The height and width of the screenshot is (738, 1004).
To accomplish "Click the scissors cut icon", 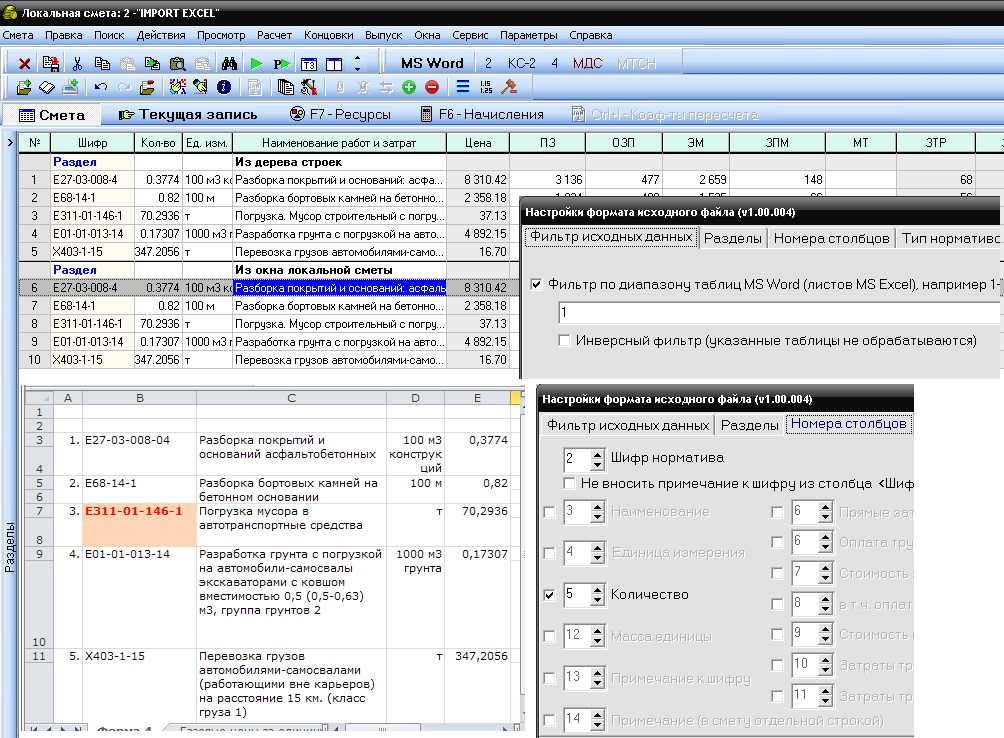I will pyautogui.click(x=77, y=63).
